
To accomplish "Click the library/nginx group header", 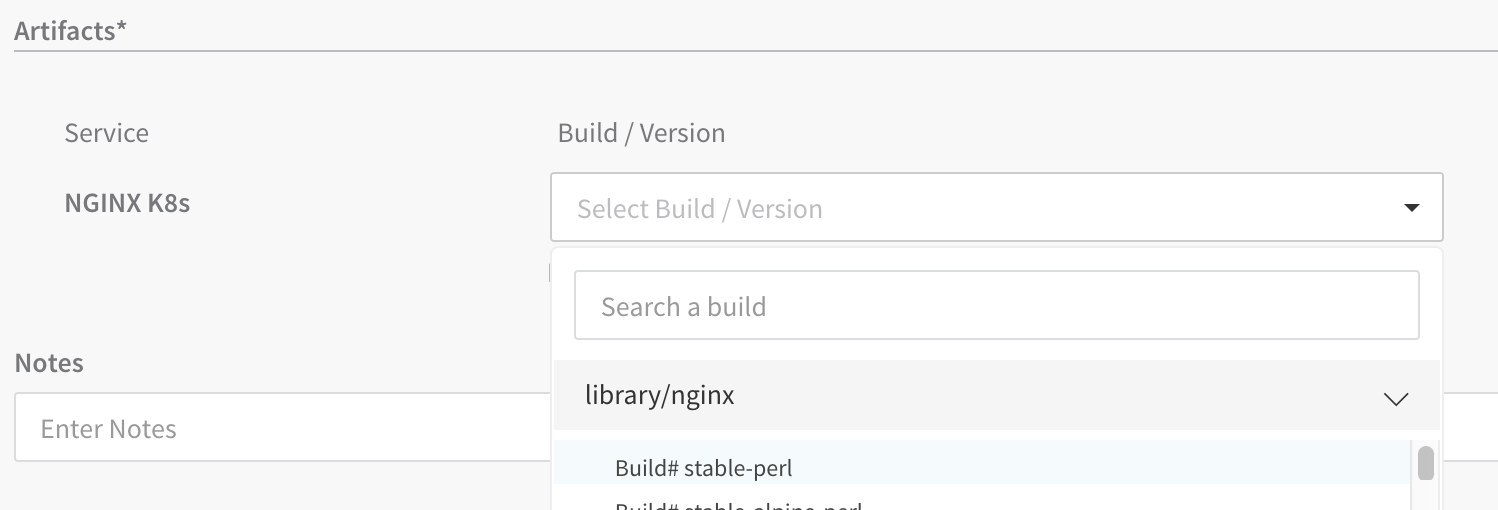I will pyautogui.click(x=996, y=396).
